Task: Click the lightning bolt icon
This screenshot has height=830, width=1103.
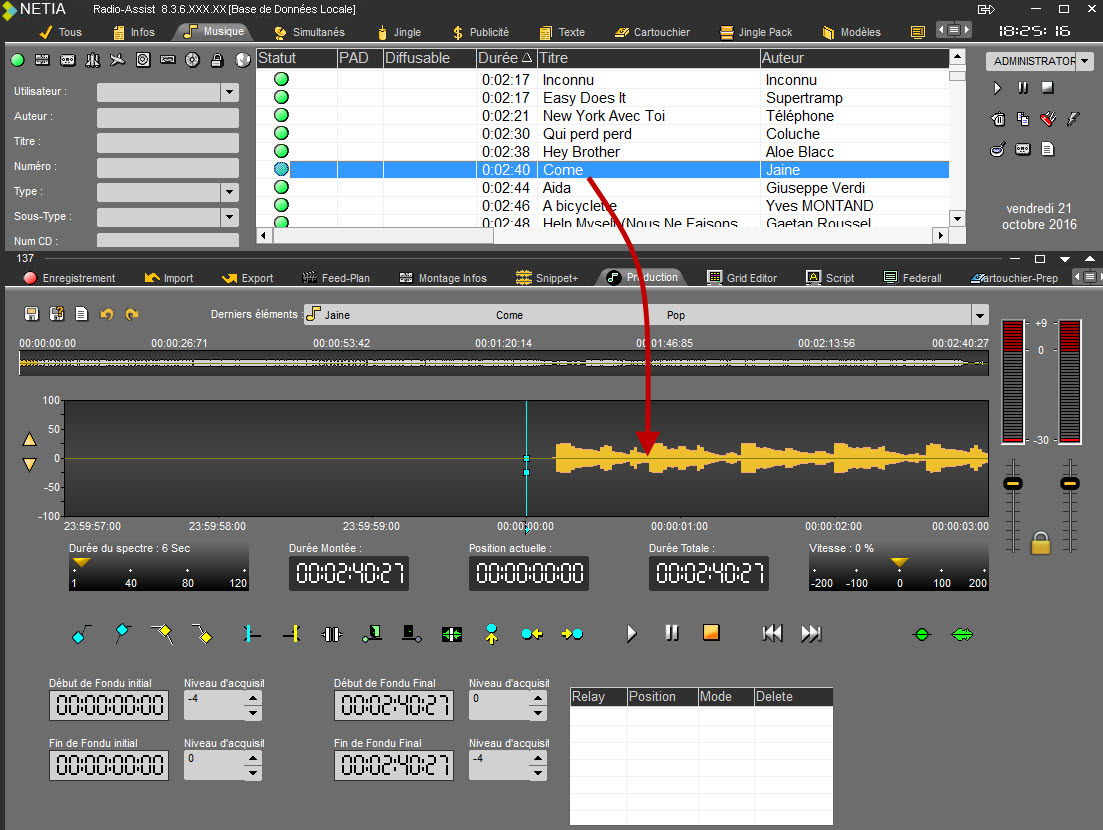Action: click(1073, 120)
